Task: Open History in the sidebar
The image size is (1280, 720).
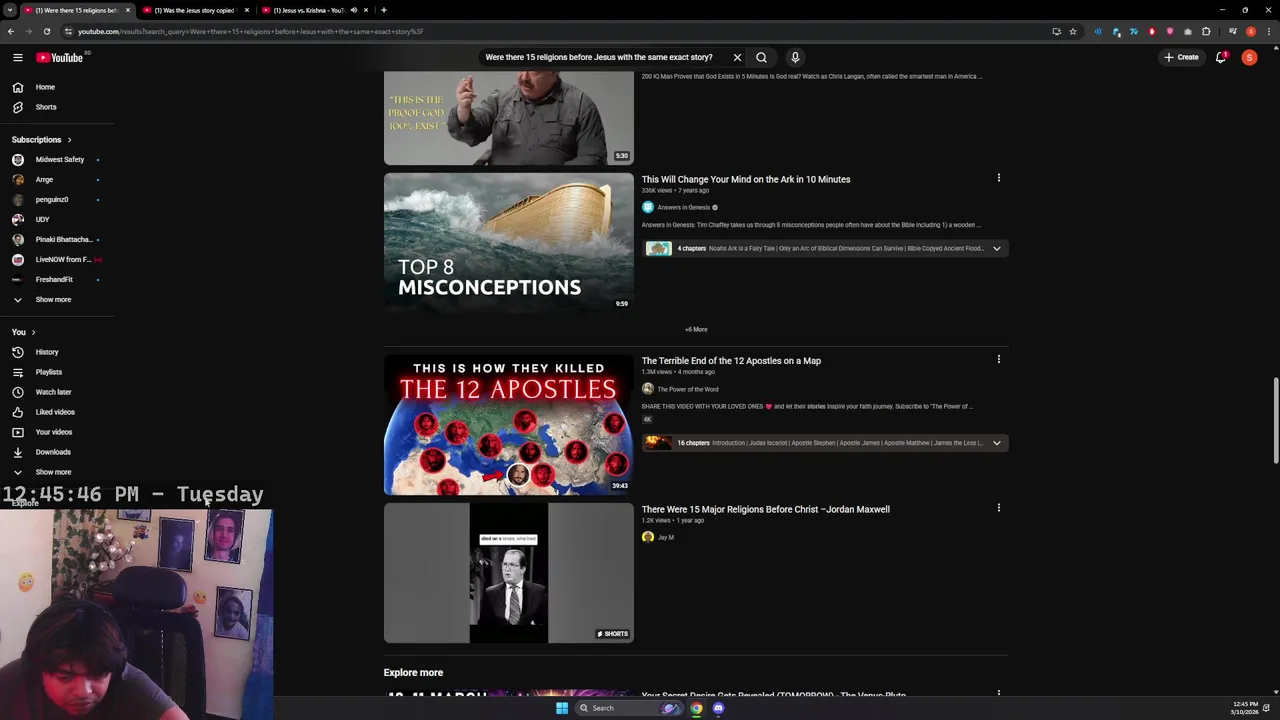Action: coord(47,352)
